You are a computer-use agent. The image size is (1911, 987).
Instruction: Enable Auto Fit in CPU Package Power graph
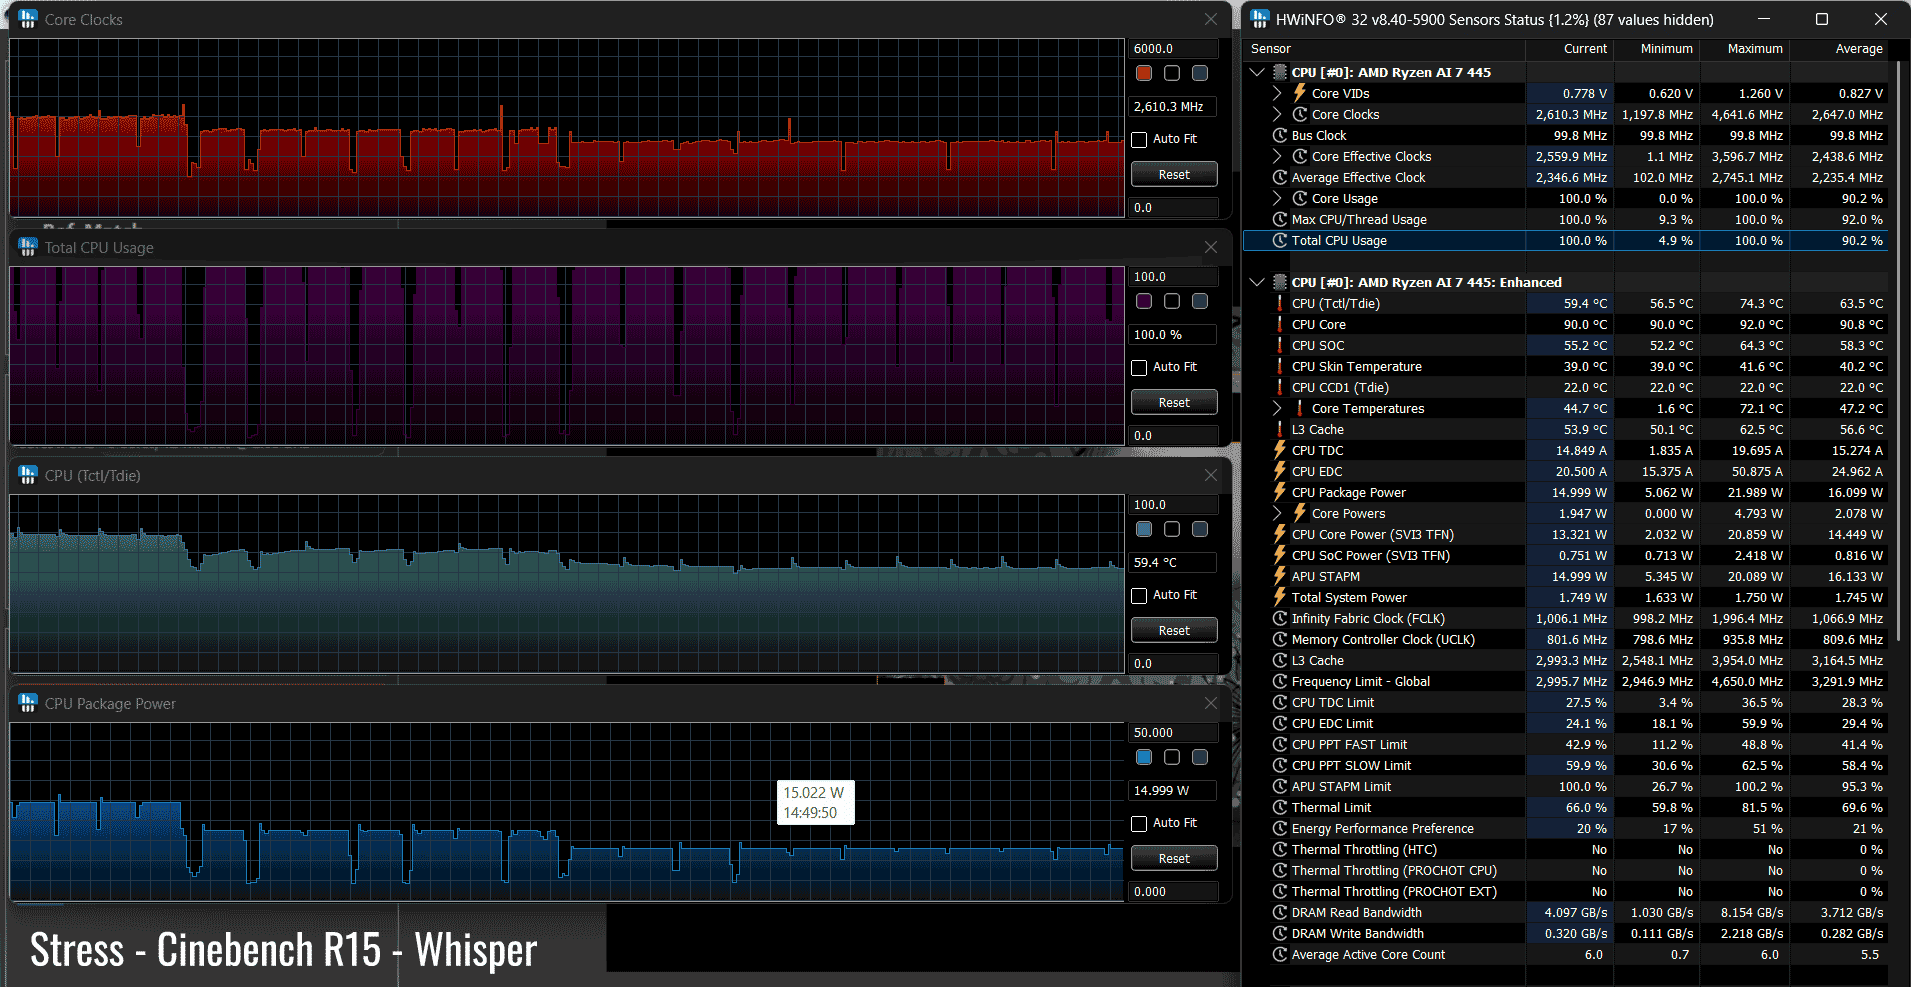click(1139, 823)
